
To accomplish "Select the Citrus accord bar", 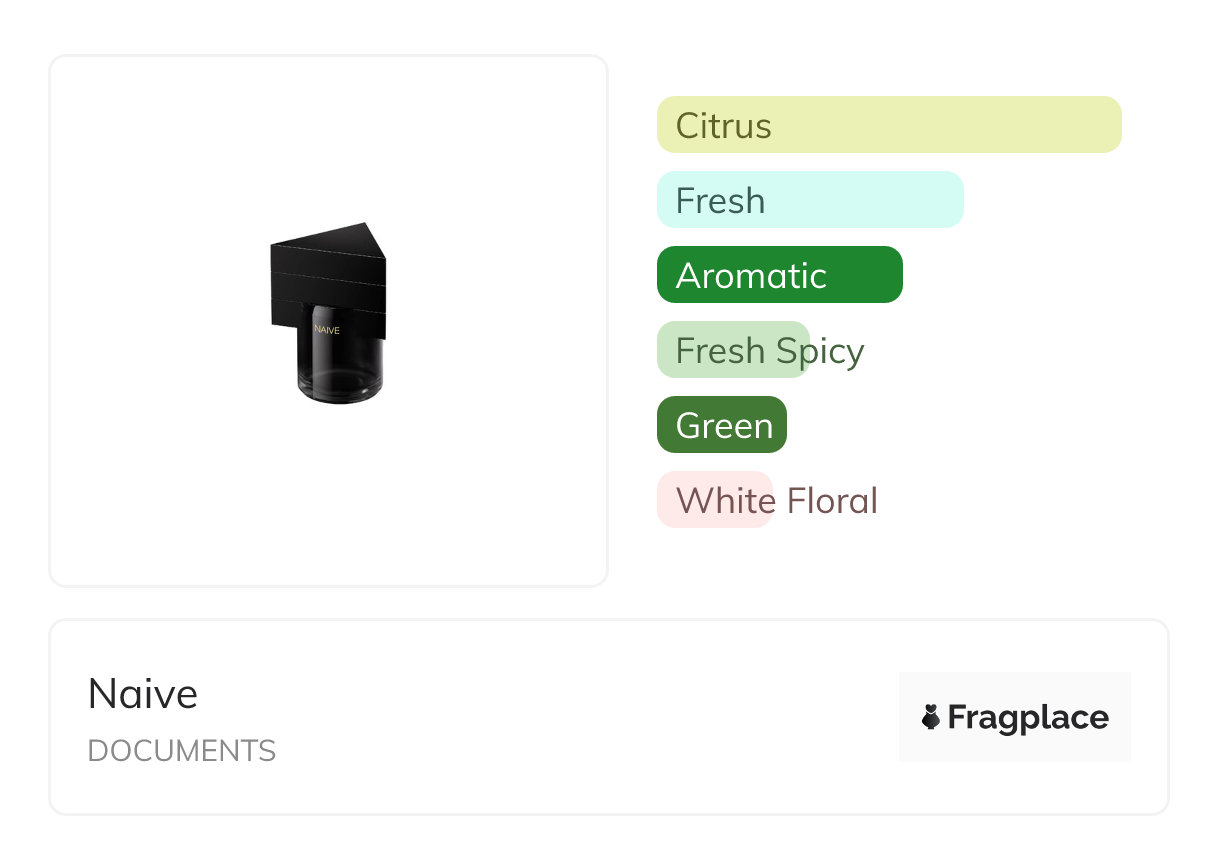I will pos(888,125).
